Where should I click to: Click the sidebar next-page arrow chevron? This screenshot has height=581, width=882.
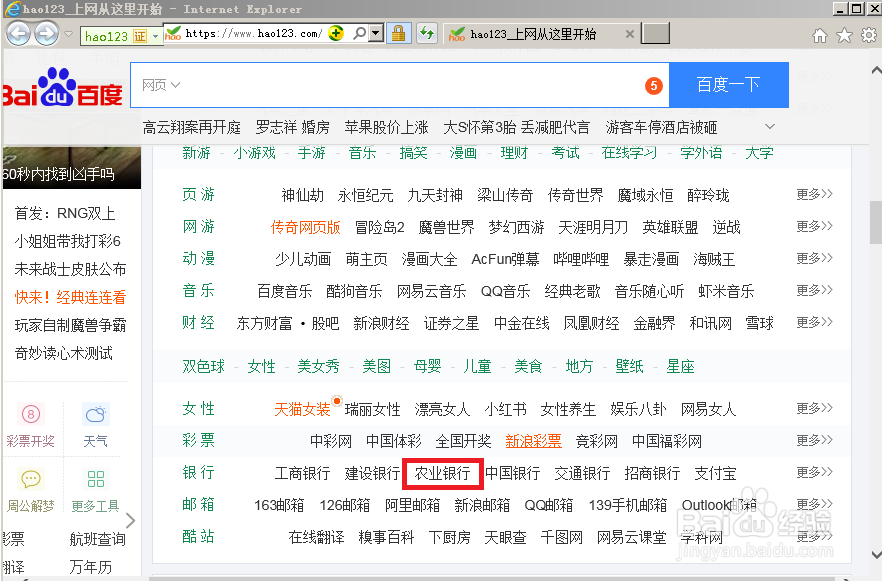pyautogui.click(x=130, y=521)
